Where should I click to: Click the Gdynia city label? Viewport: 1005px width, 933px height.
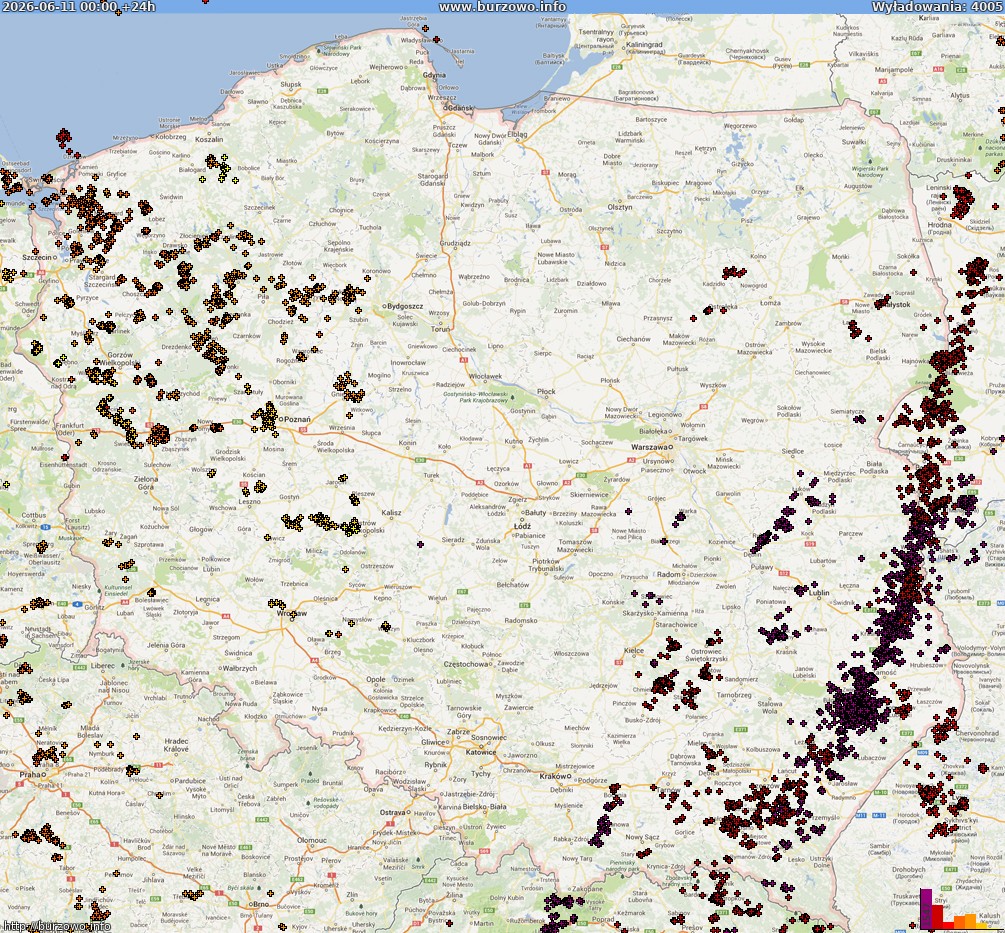[434, 75]
